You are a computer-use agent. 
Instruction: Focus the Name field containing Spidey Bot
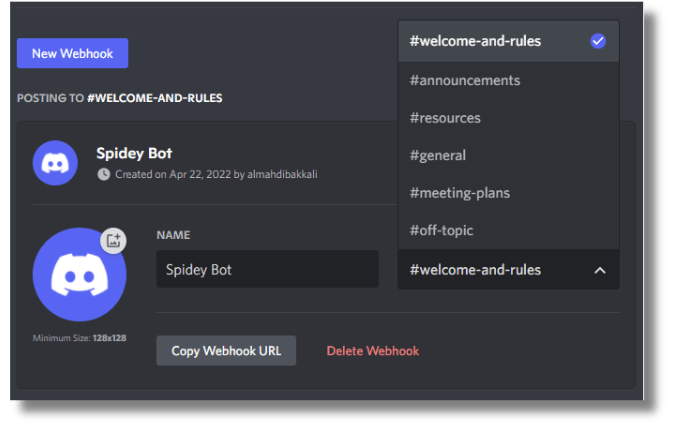(x=267, y=270)
